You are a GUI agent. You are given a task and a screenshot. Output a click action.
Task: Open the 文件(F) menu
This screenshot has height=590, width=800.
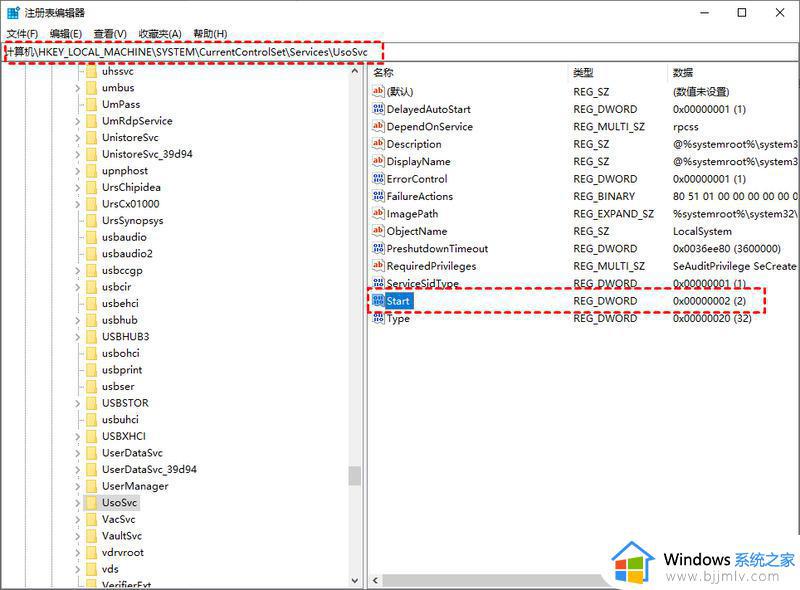tap(22, 34)
